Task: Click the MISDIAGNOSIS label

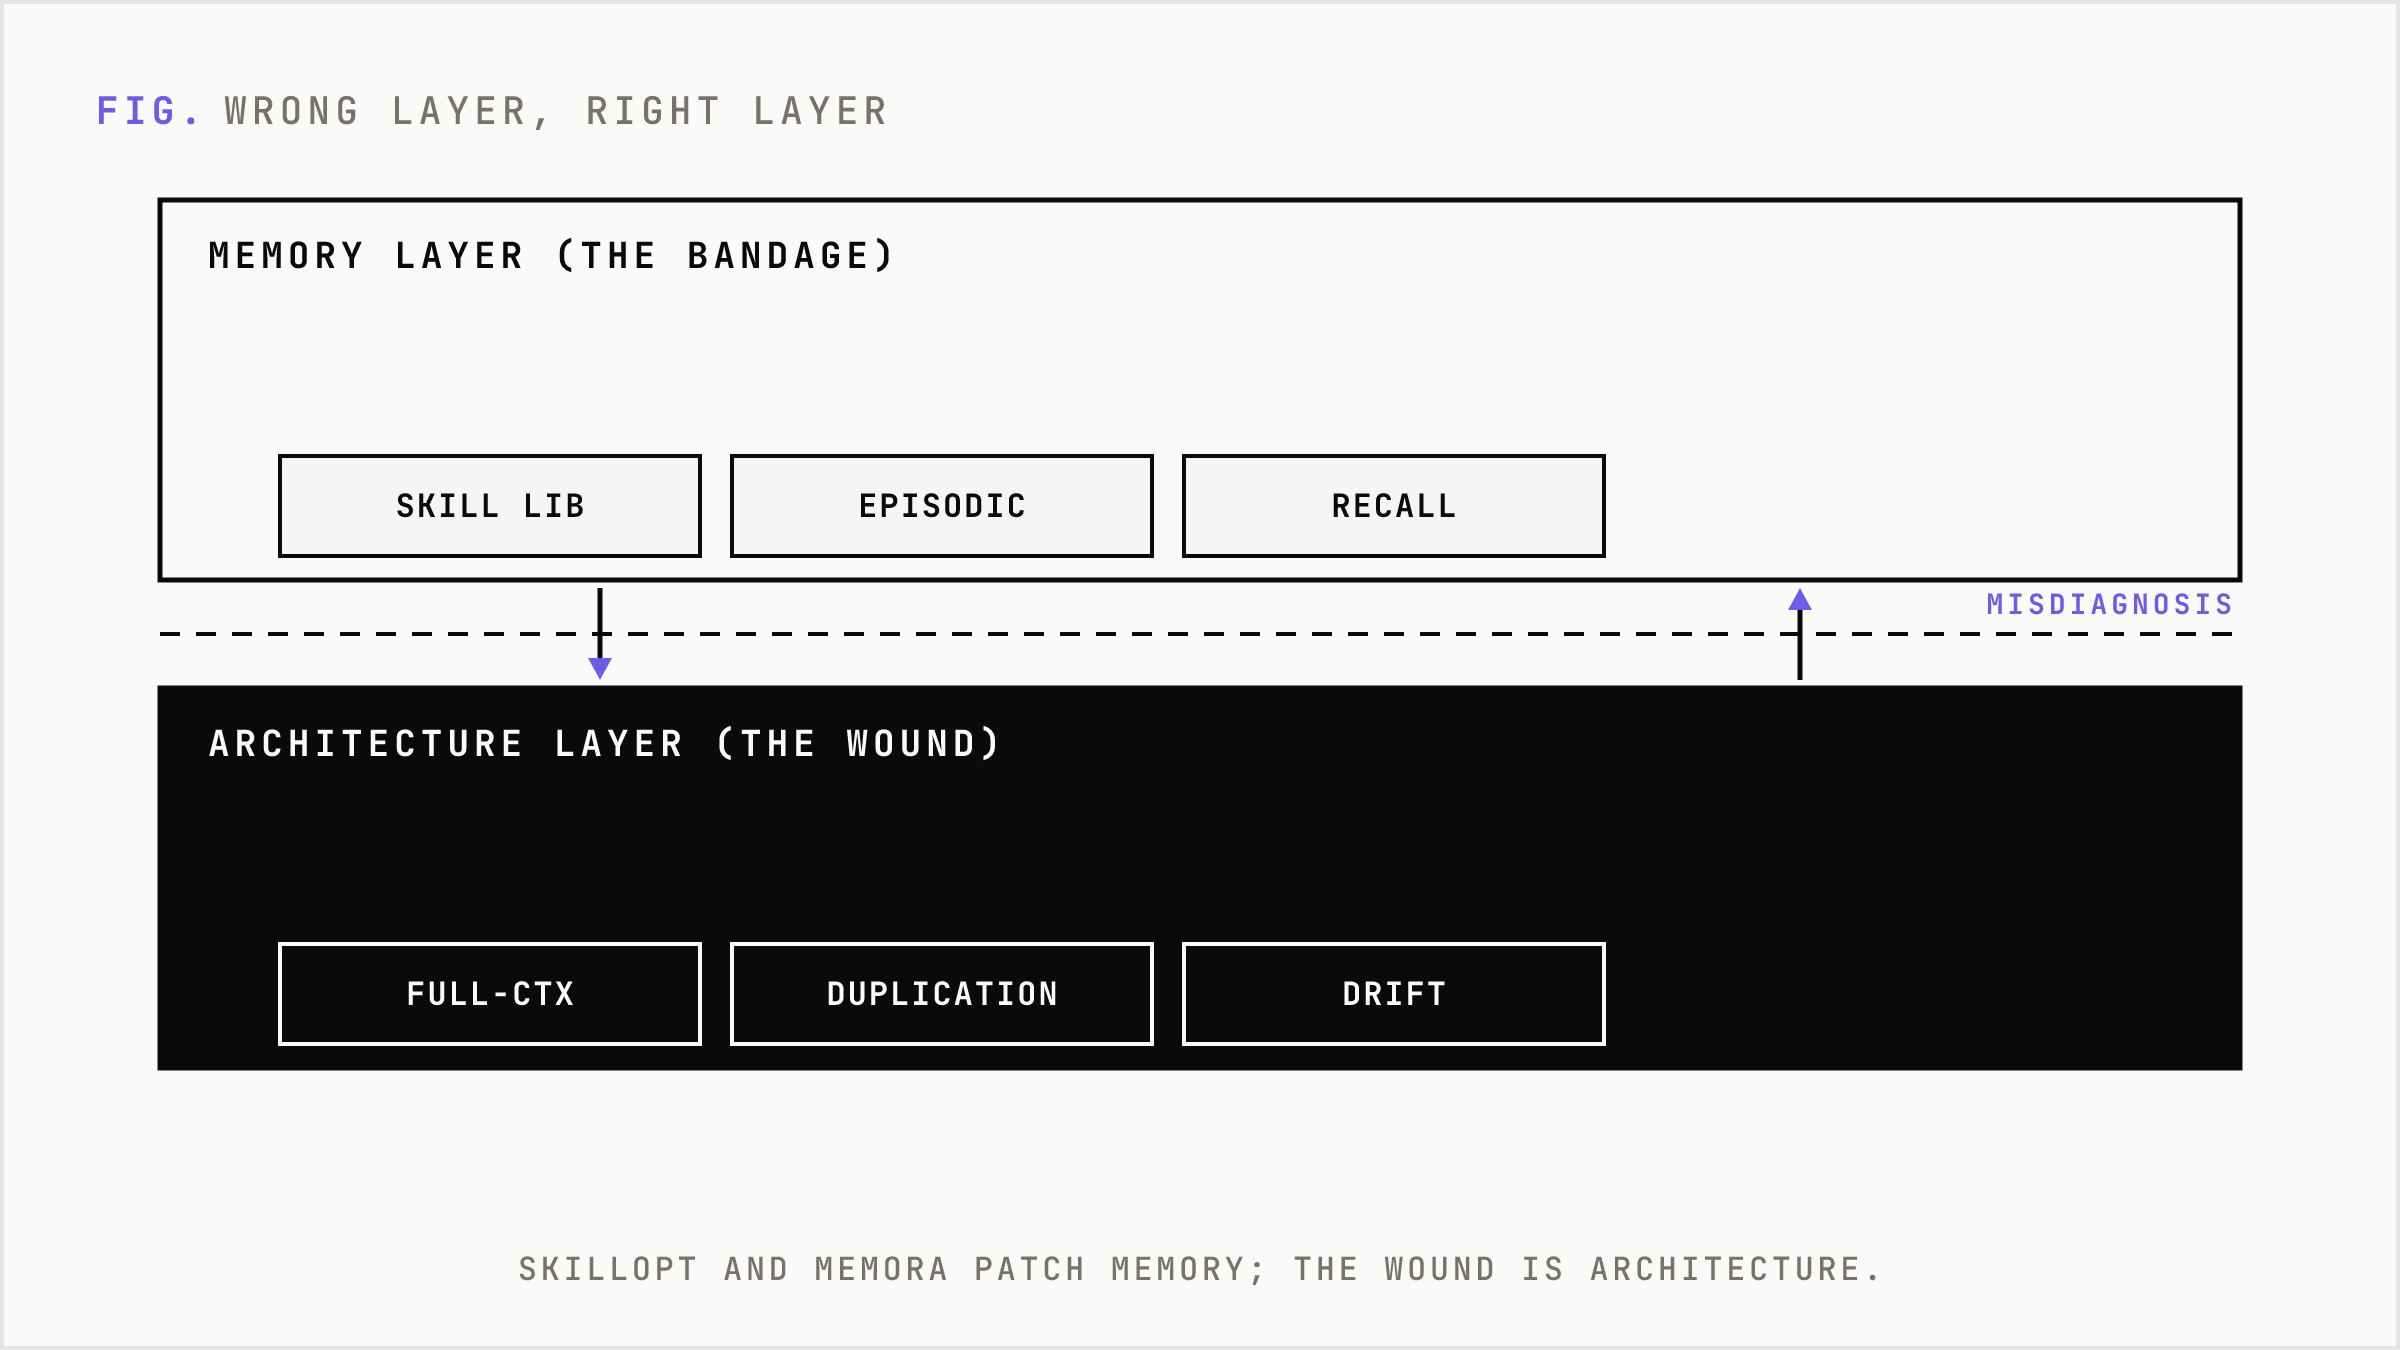Action: [2110, 605]
